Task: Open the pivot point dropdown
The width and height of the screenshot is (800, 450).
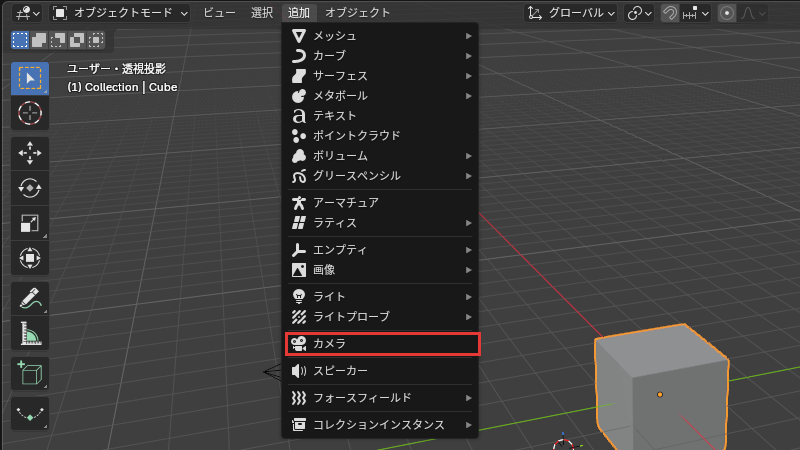Action: 639,13
